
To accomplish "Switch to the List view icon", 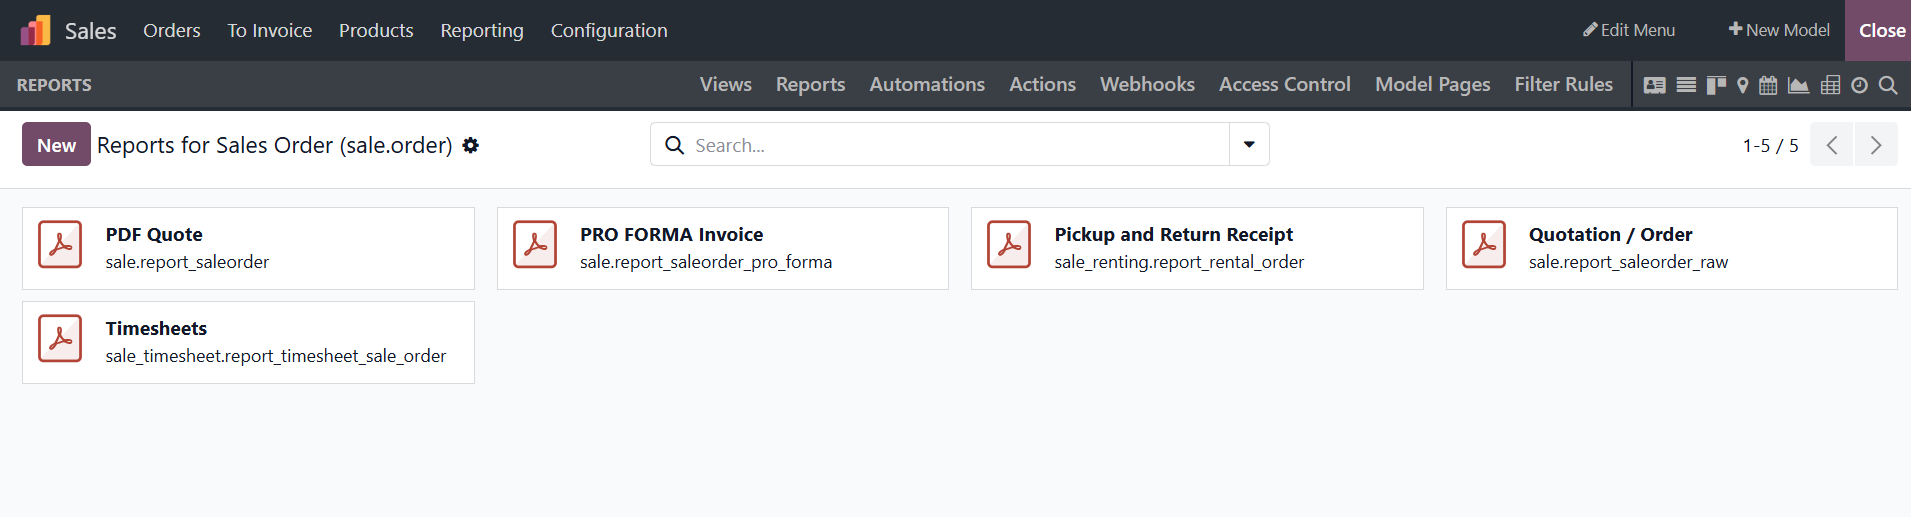I will click(x=1686, y=85).
